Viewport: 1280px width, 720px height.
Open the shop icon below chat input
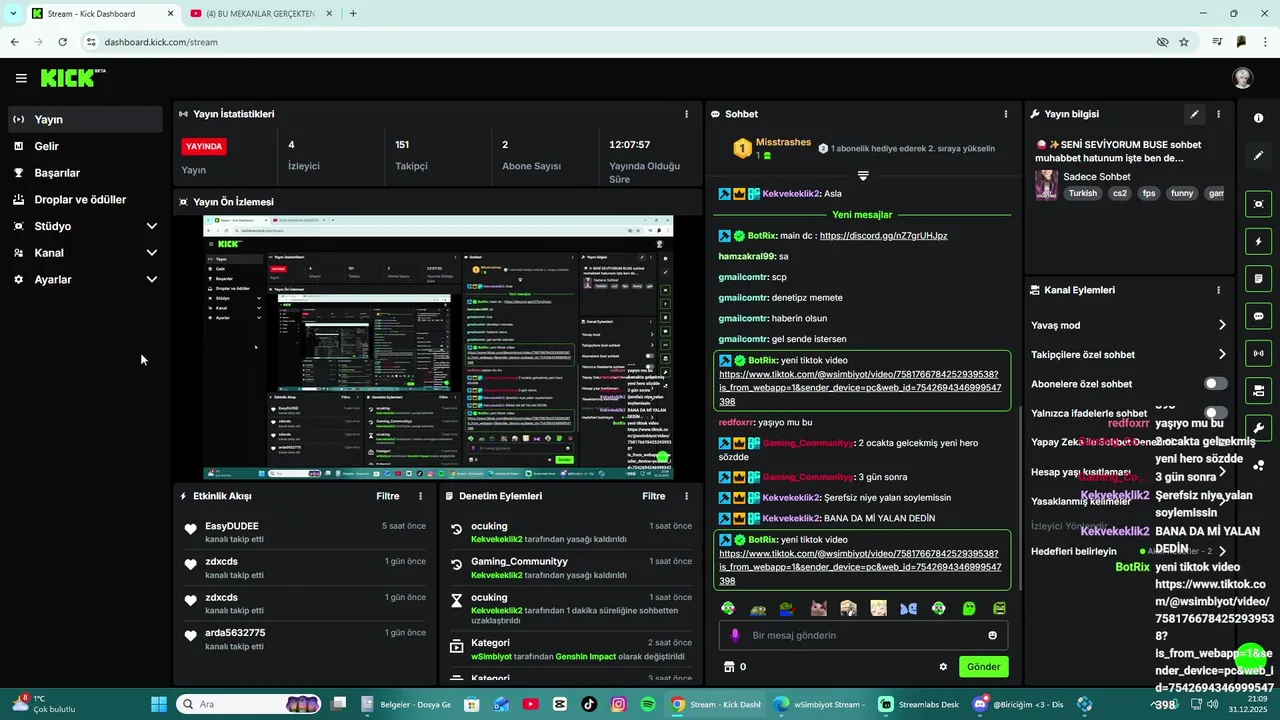[729, 667]
